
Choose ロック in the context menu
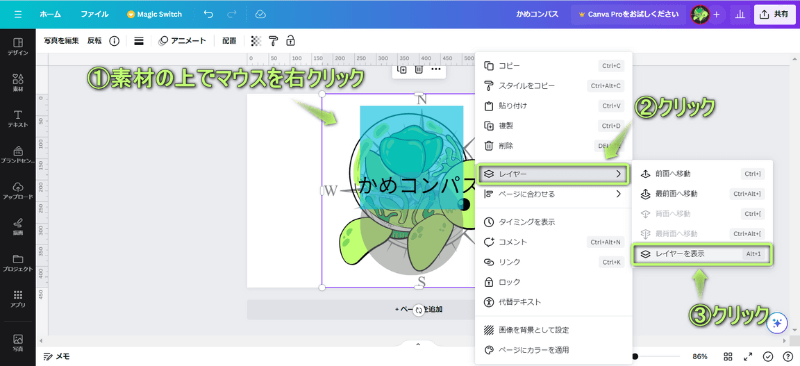554,282
